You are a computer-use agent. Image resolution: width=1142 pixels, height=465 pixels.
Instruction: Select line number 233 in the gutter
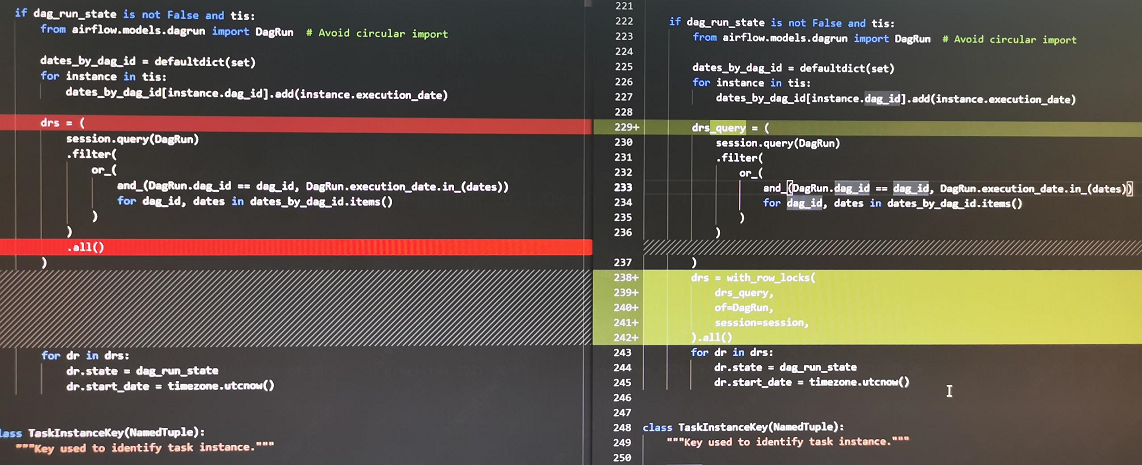624,187
